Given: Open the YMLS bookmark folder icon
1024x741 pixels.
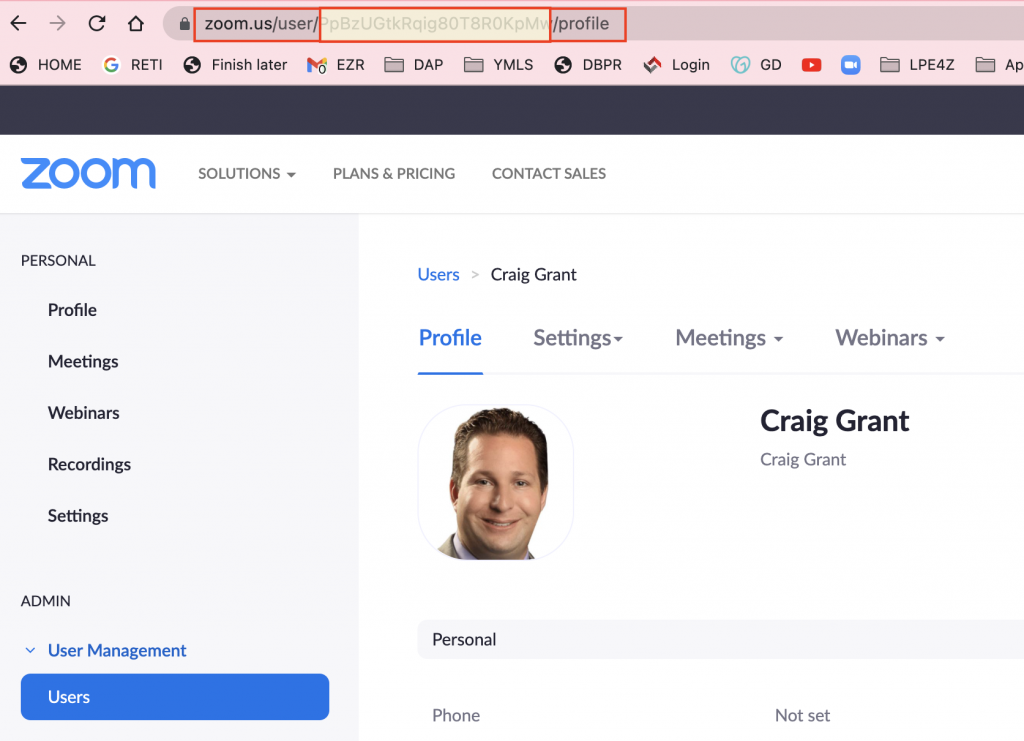Looking at the screenshot, I should pos(473,65).
